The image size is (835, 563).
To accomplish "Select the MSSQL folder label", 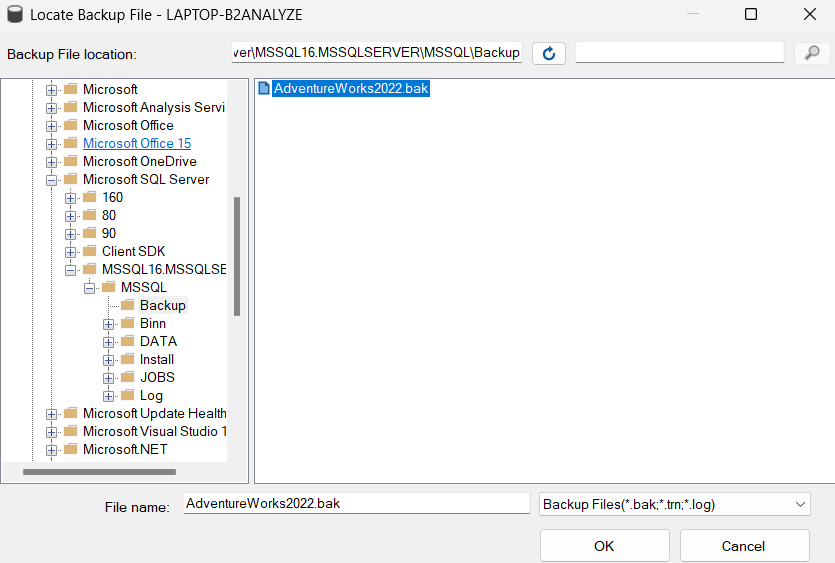I will 144,287.
